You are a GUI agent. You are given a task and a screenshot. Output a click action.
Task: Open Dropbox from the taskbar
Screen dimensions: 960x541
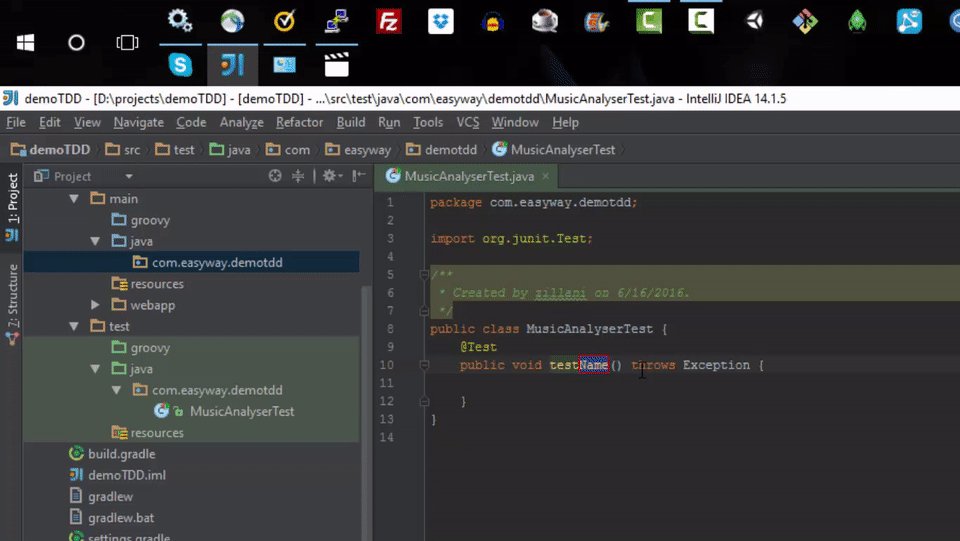(441, 21)
